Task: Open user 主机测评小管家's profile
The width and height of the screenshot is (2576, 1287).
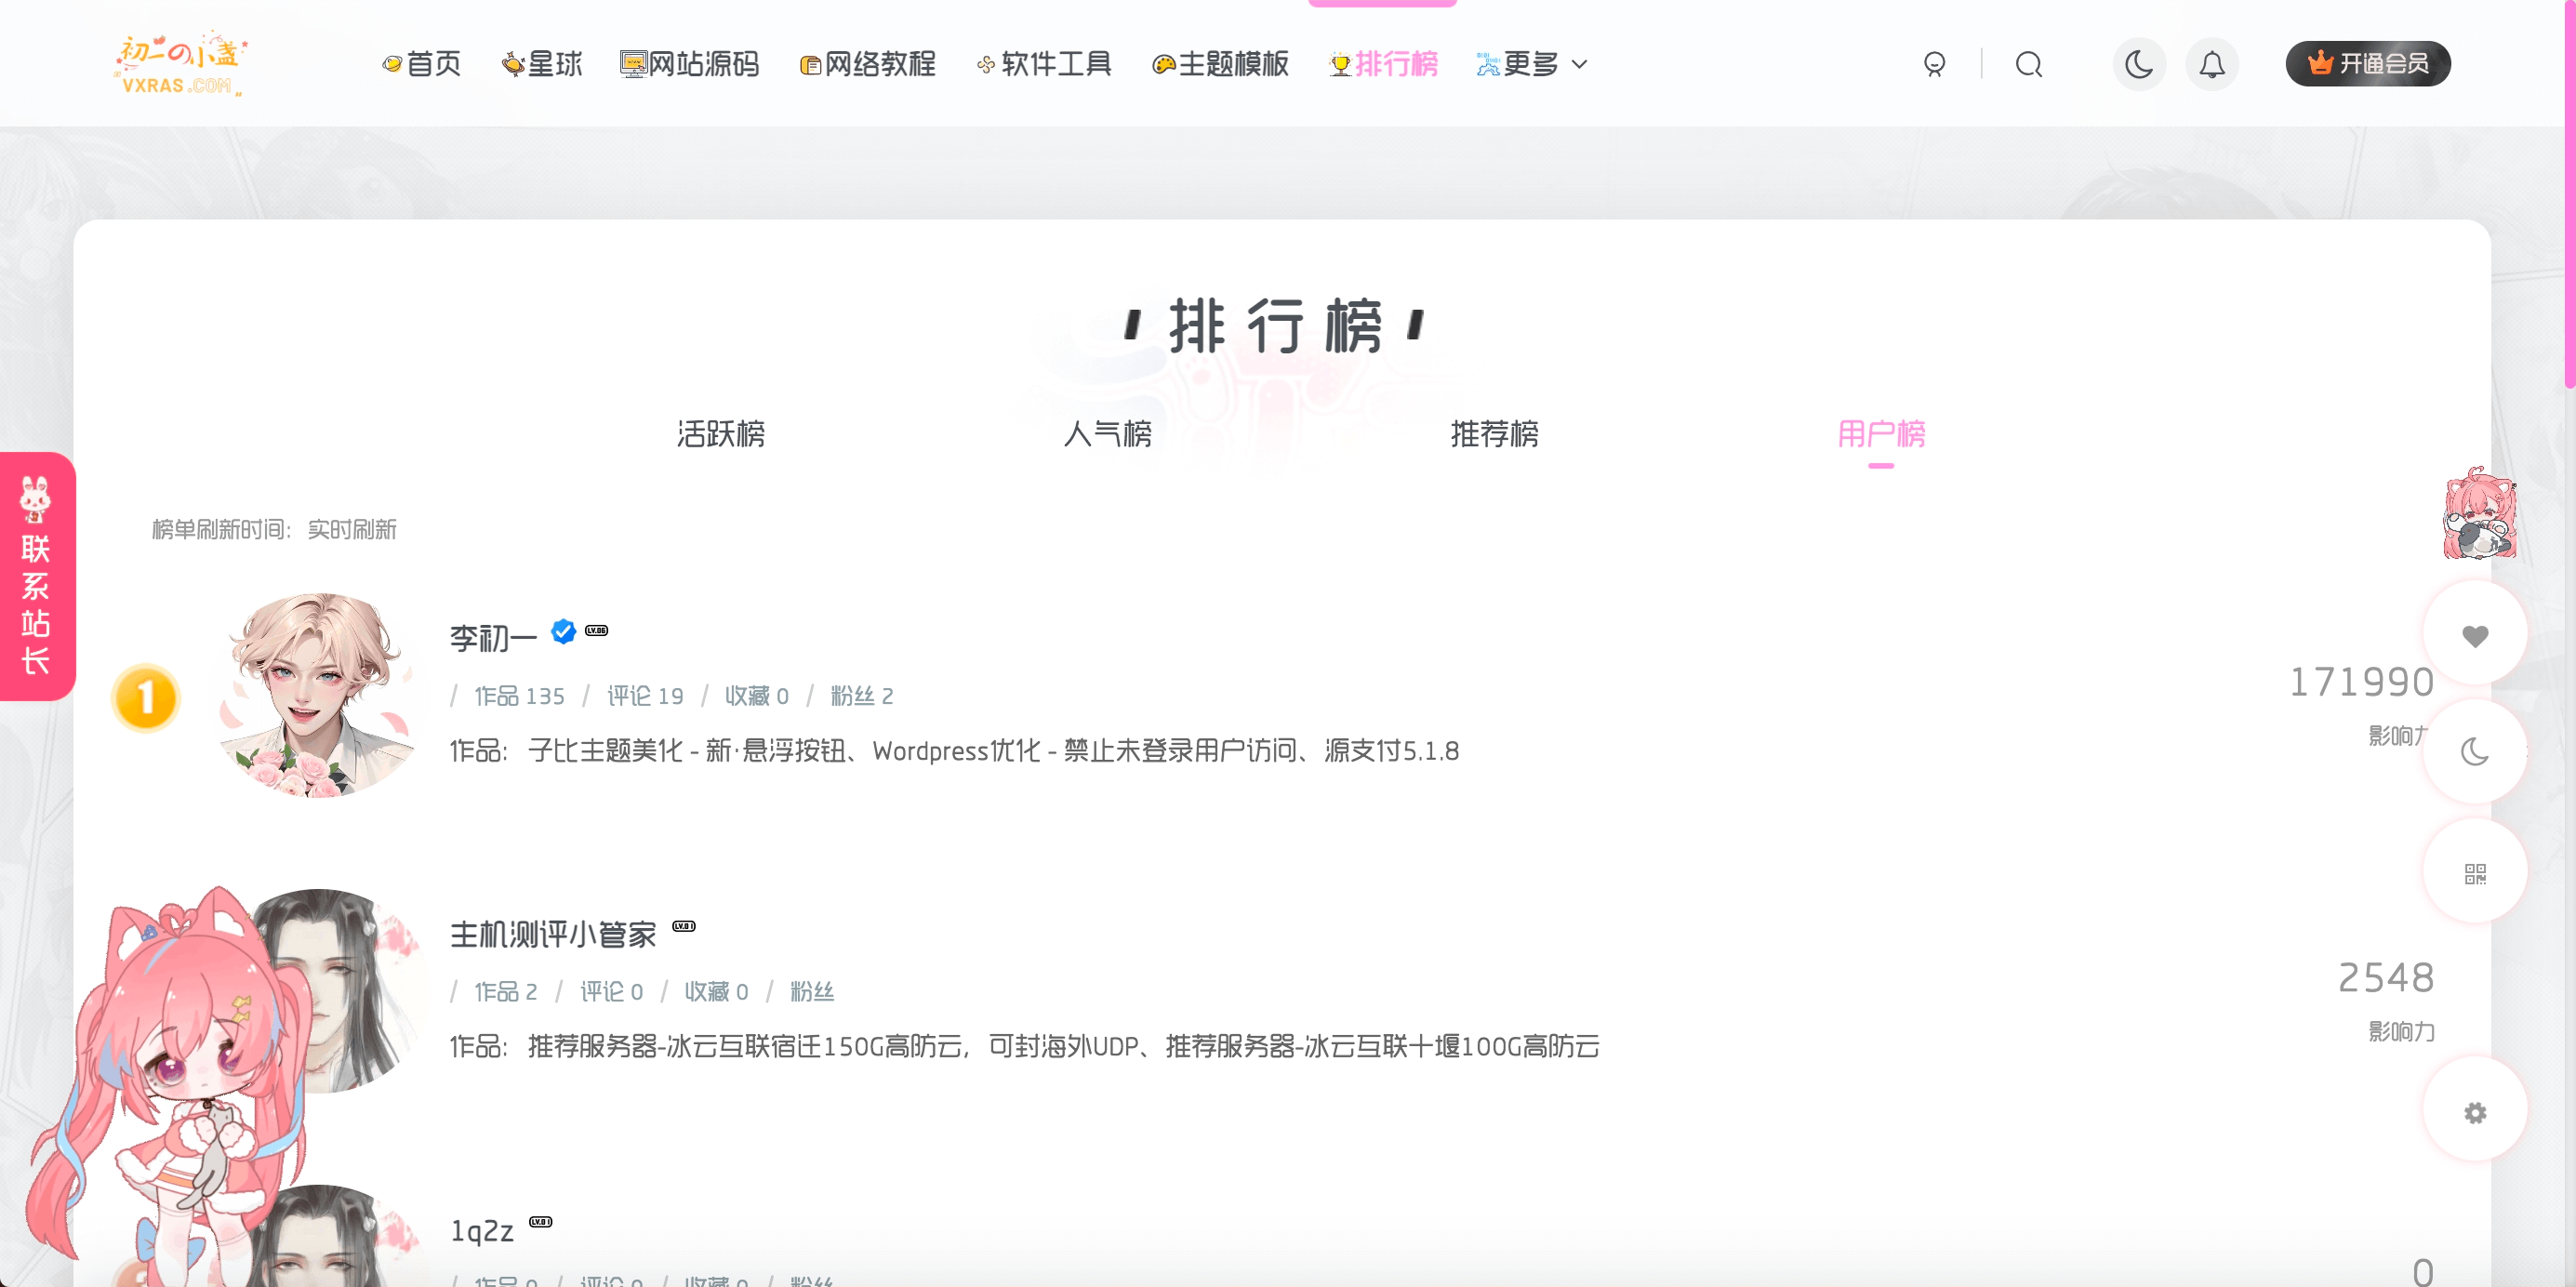Action: coord(552,933)
